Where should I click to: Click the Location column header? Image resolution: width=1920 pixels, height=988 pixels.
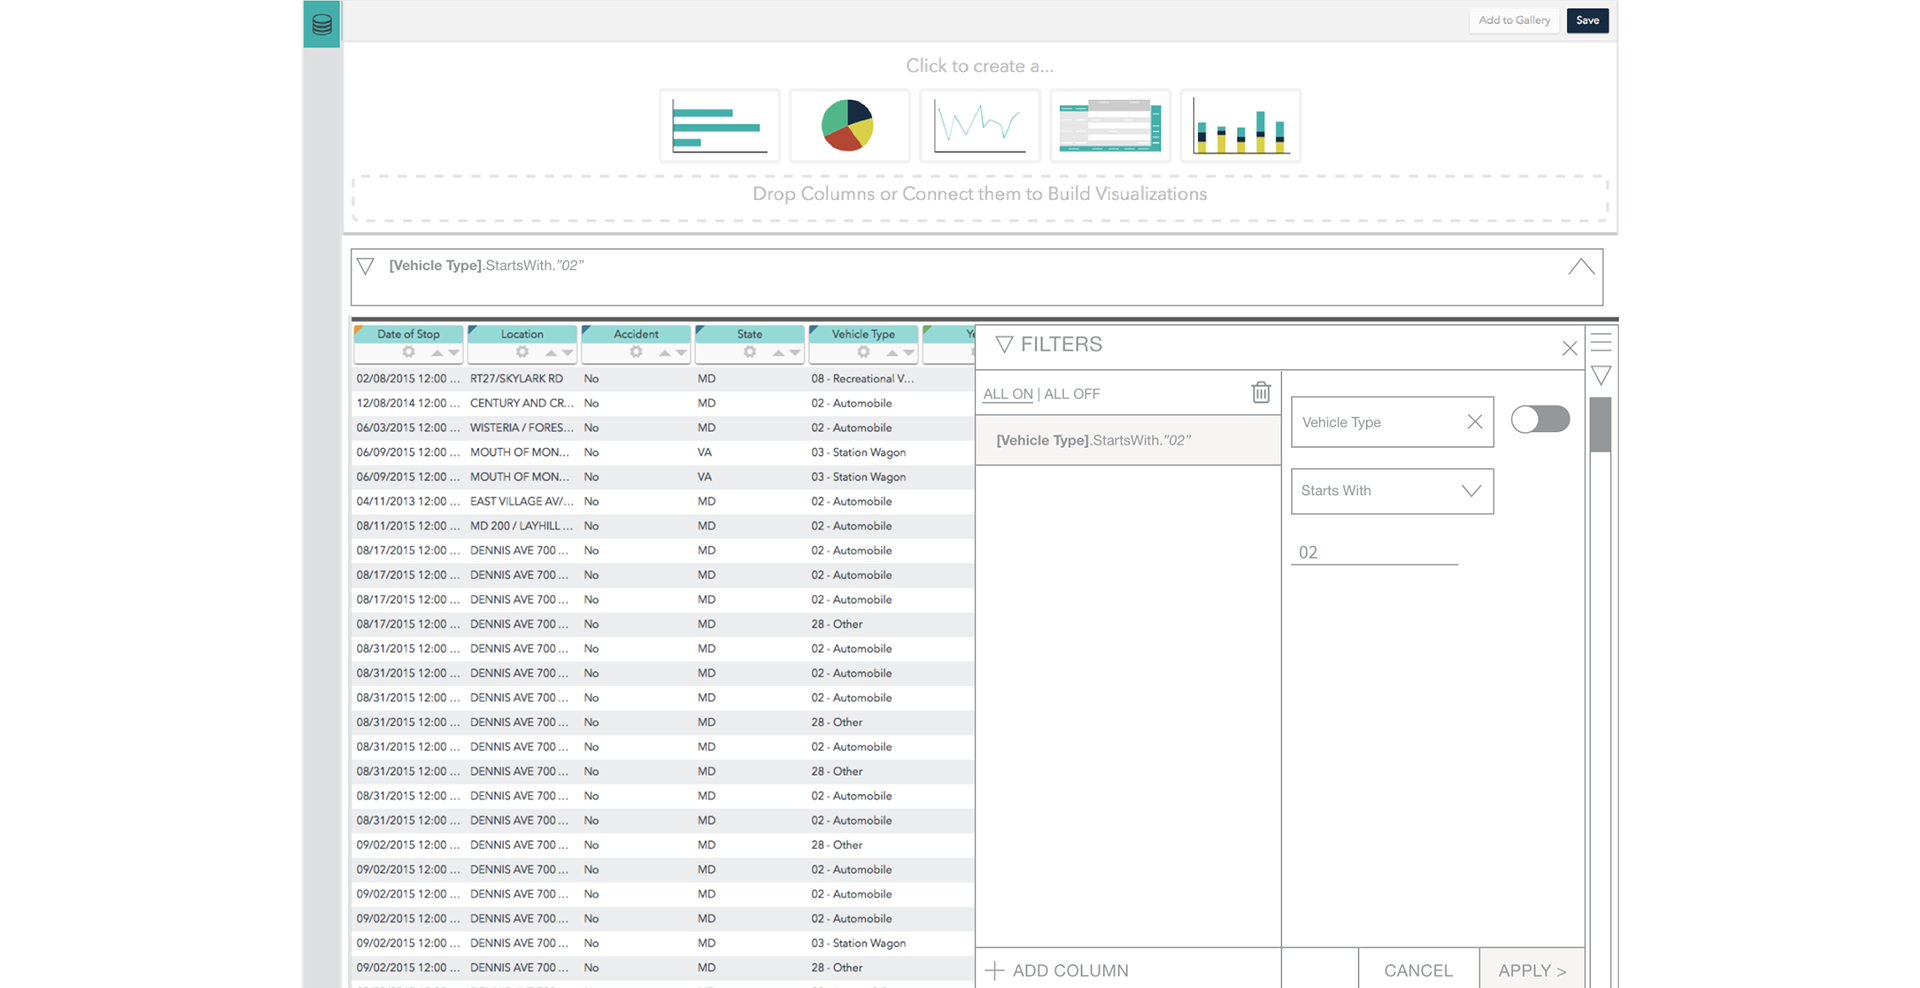pyautogui.click(x=522, y=334)
